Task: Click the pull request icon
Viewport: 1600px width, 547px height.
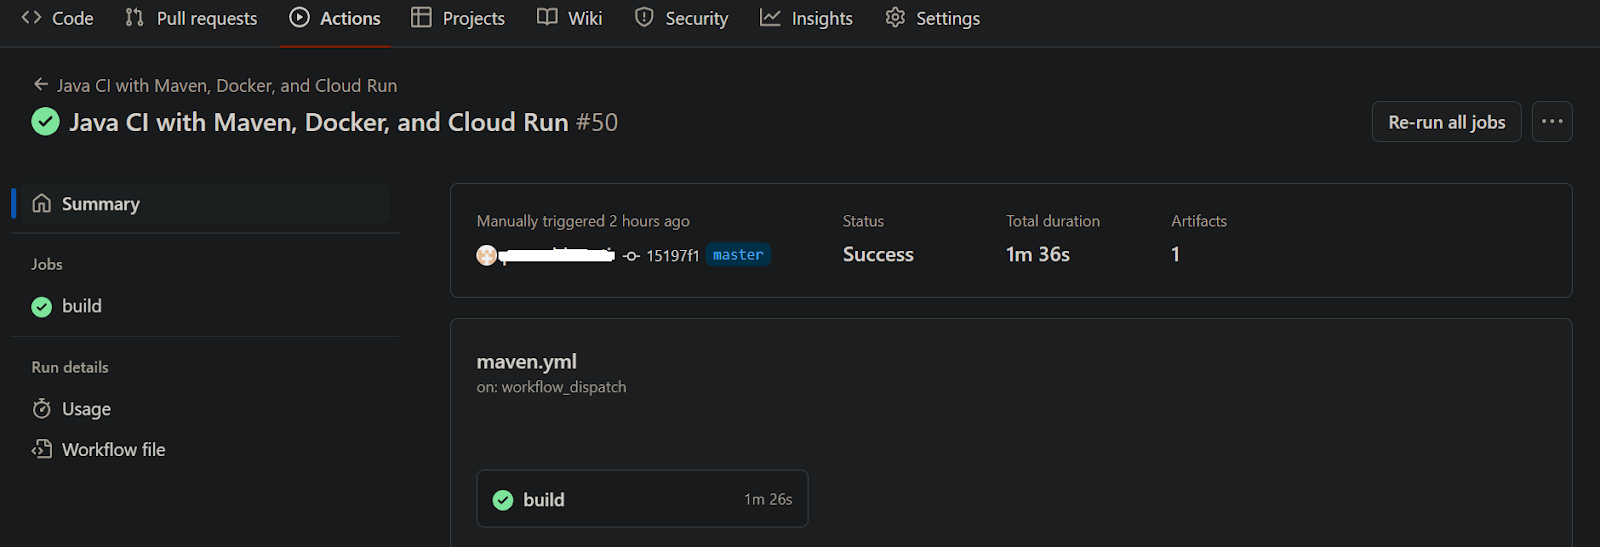Action: pos(135,17)
